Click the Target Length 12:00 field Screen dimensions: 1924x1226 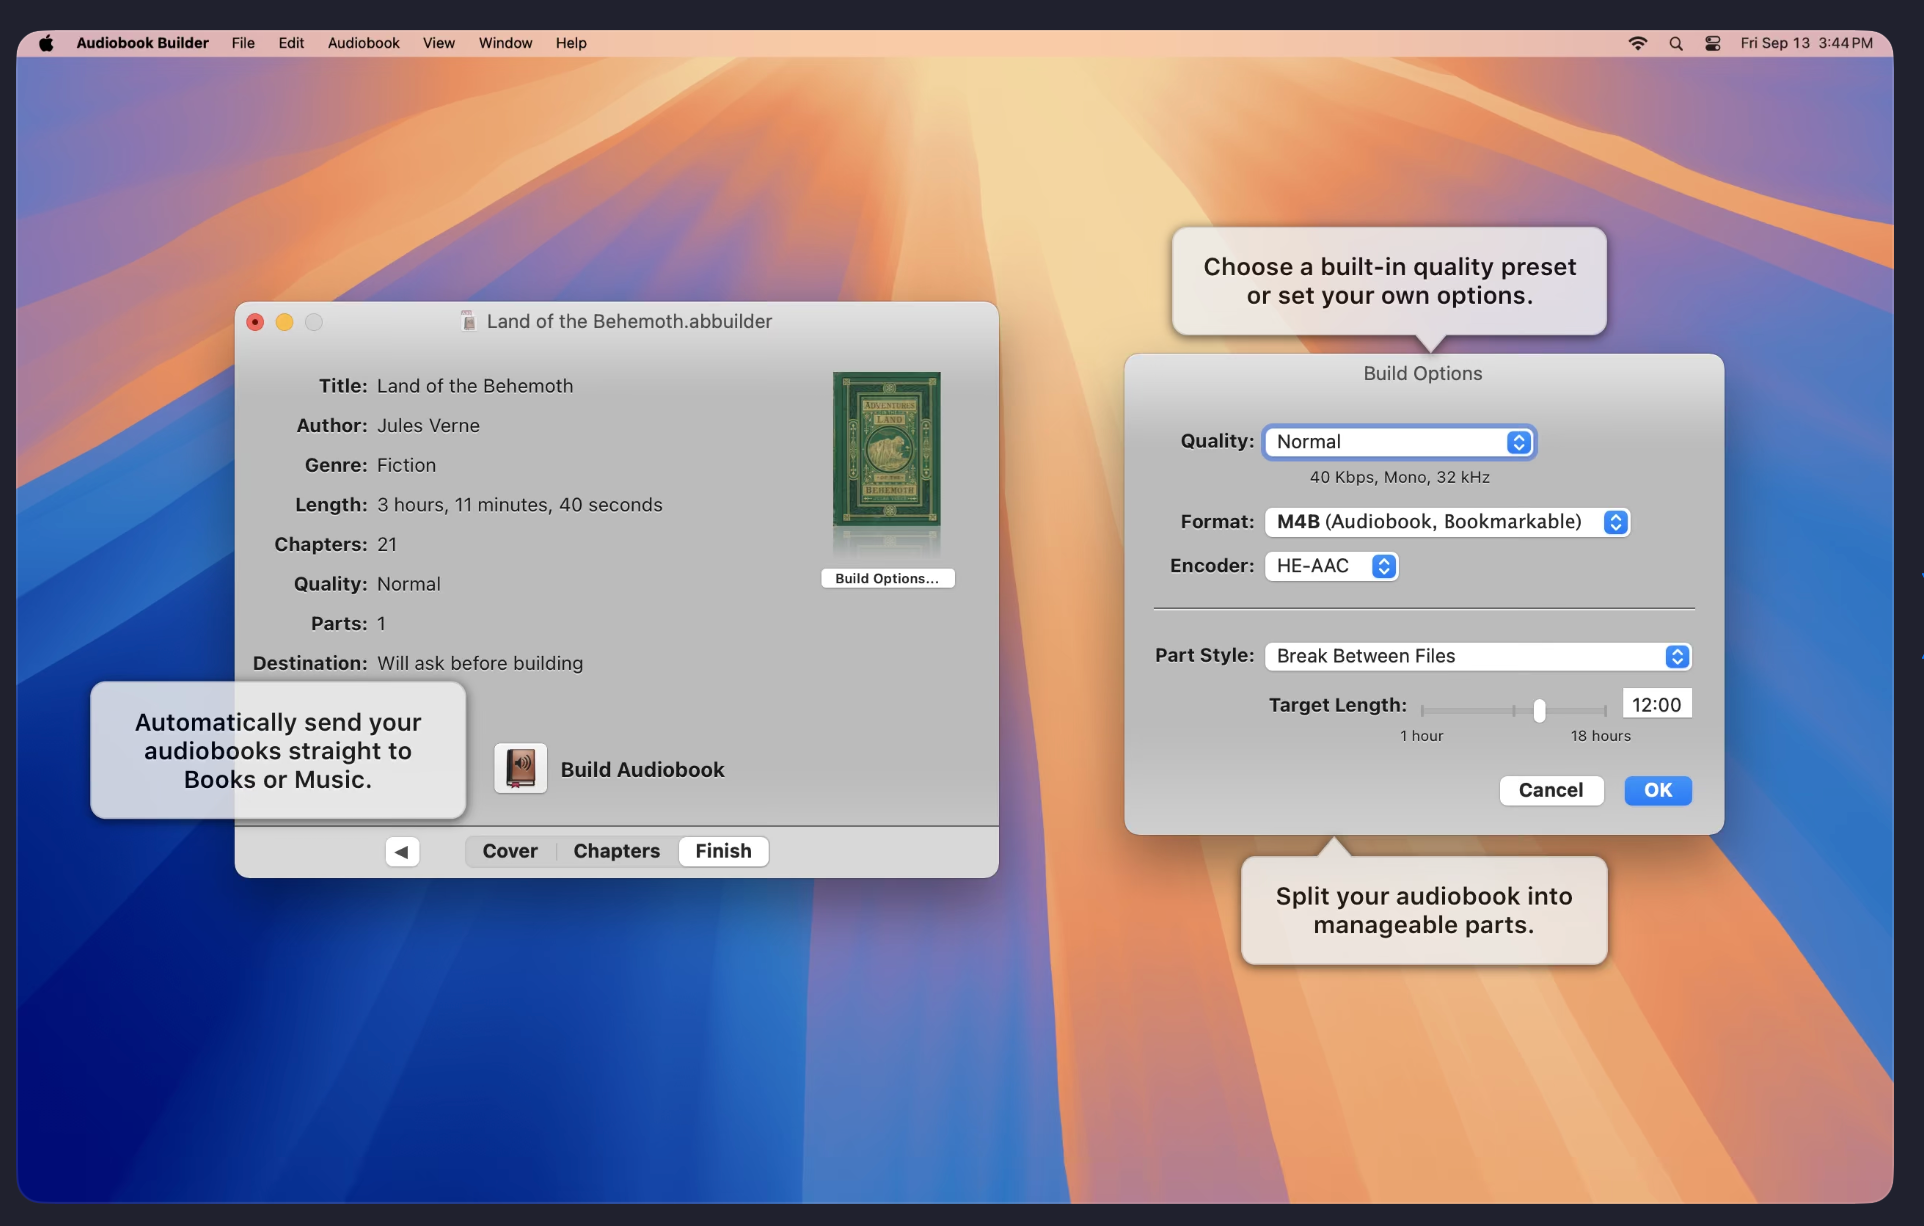[x=1656, y=704]
